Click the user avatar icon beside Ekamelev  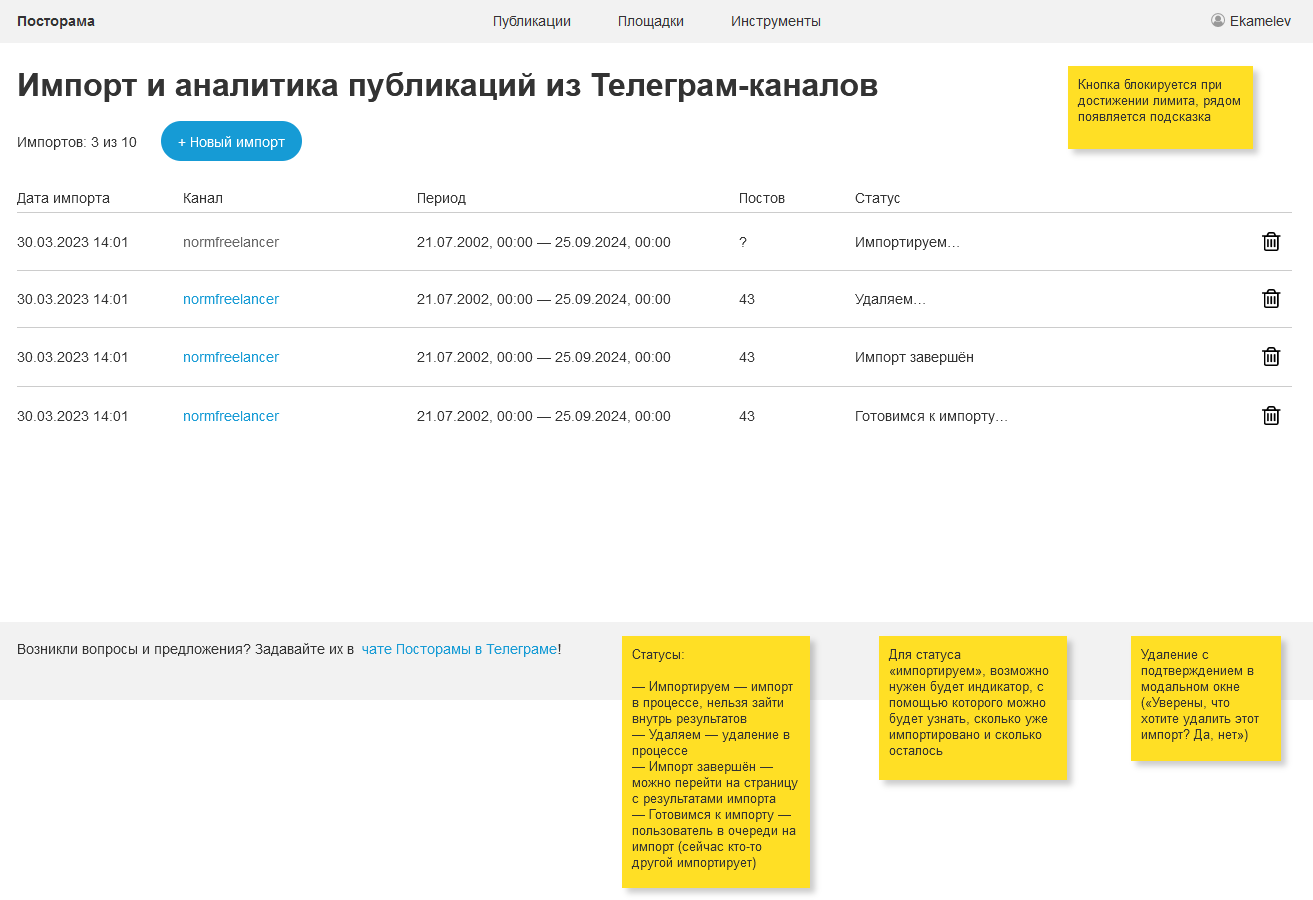[x=1218, y=20]
